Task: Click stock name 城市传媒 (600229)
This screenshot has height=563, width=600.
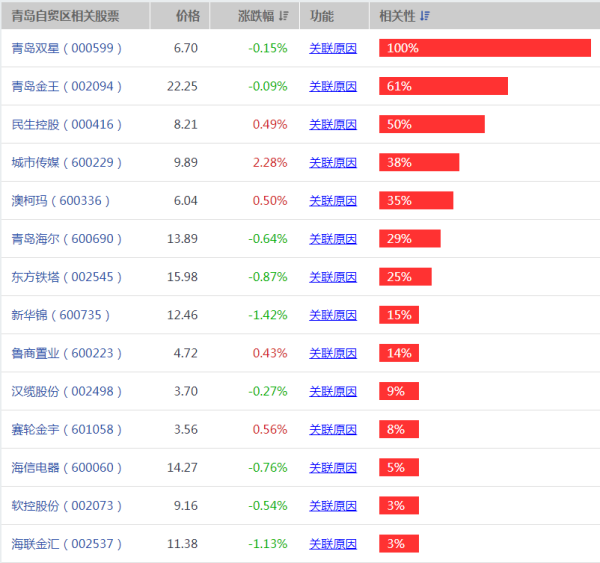Action: 67,163
